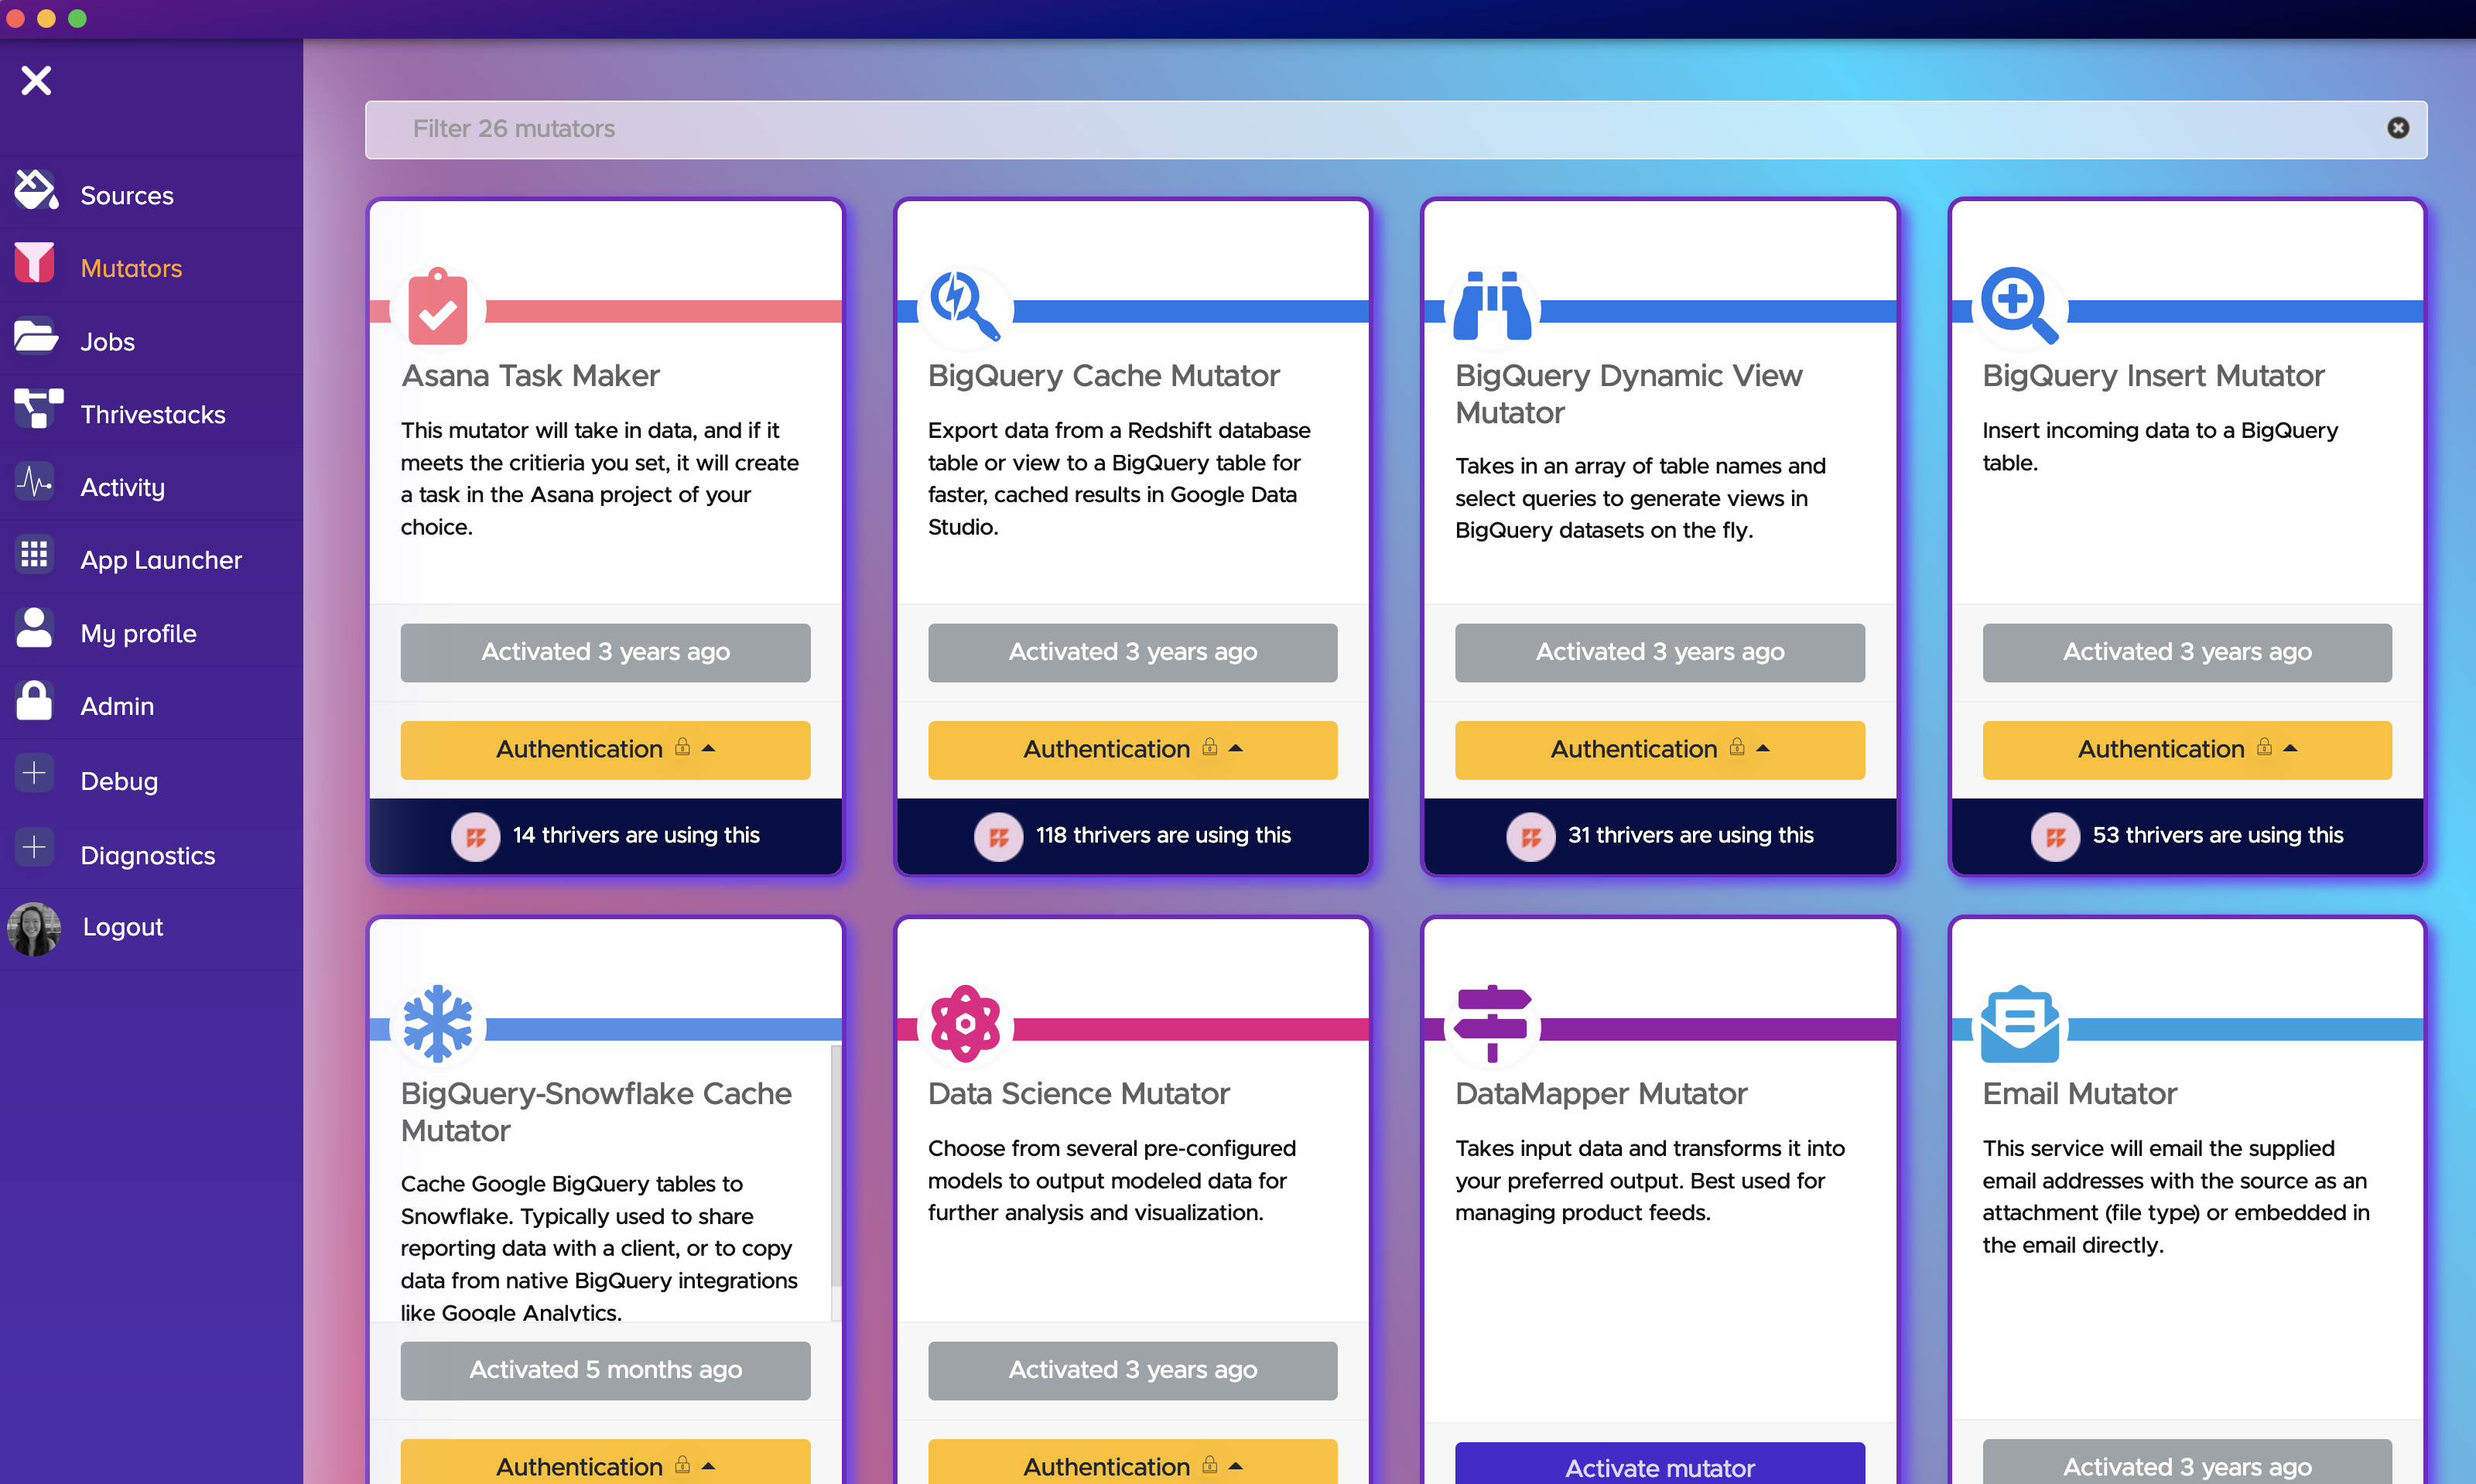Open My profile menu item
This screenshot has height=1484, width=2476.
point(138,633)
